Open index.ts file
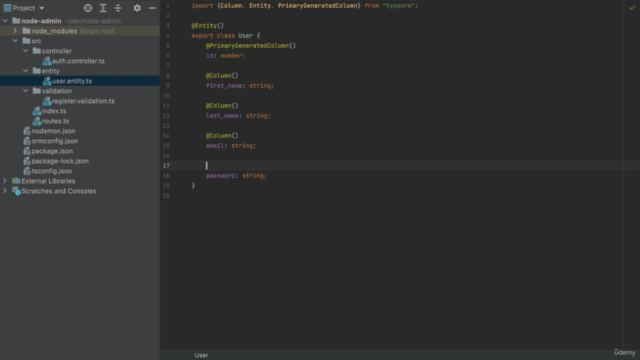 (54, 111)
